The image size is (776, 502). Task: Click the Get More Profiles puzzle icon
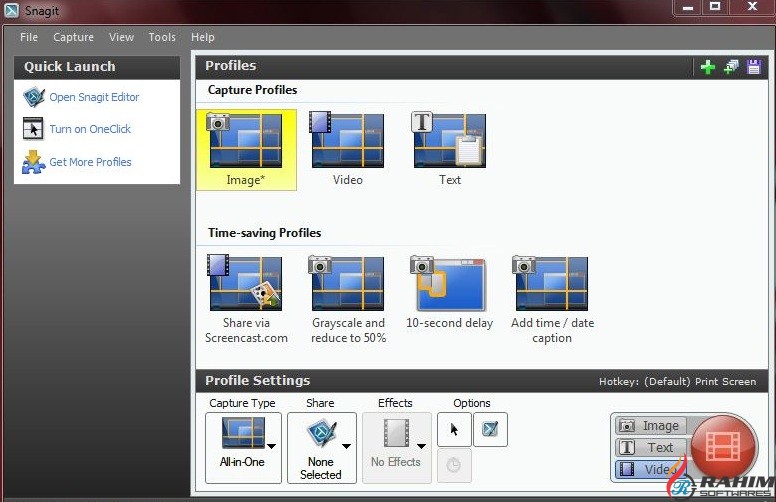(x=33, y=162)
